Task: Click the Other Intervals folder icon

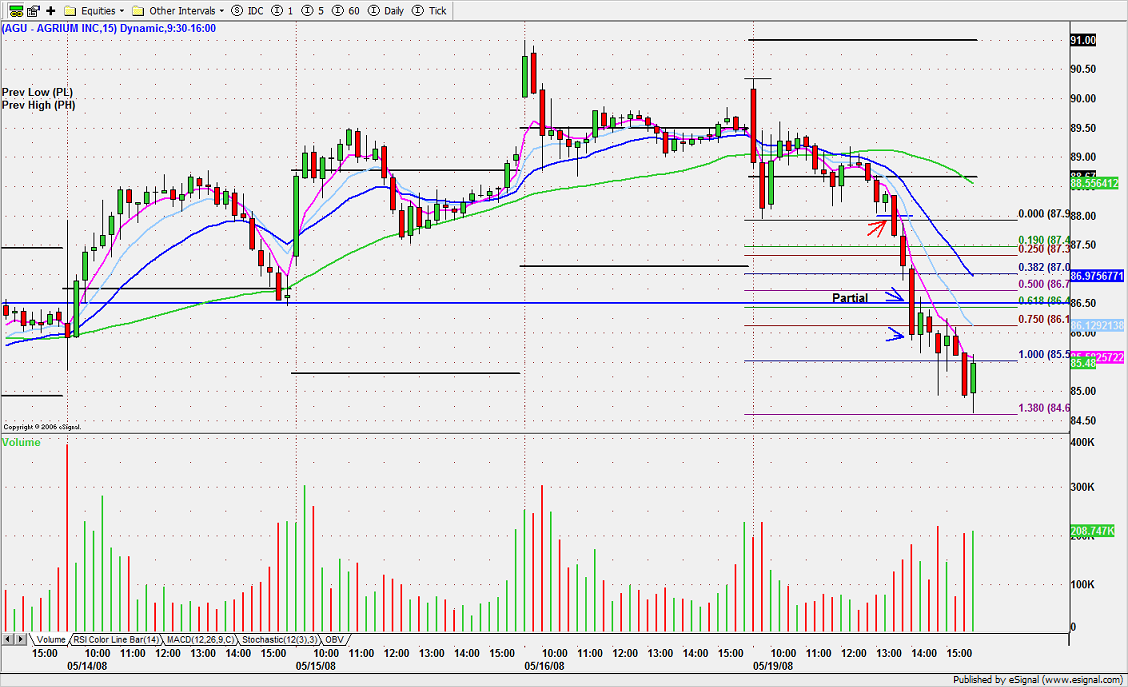Action: 139,11
